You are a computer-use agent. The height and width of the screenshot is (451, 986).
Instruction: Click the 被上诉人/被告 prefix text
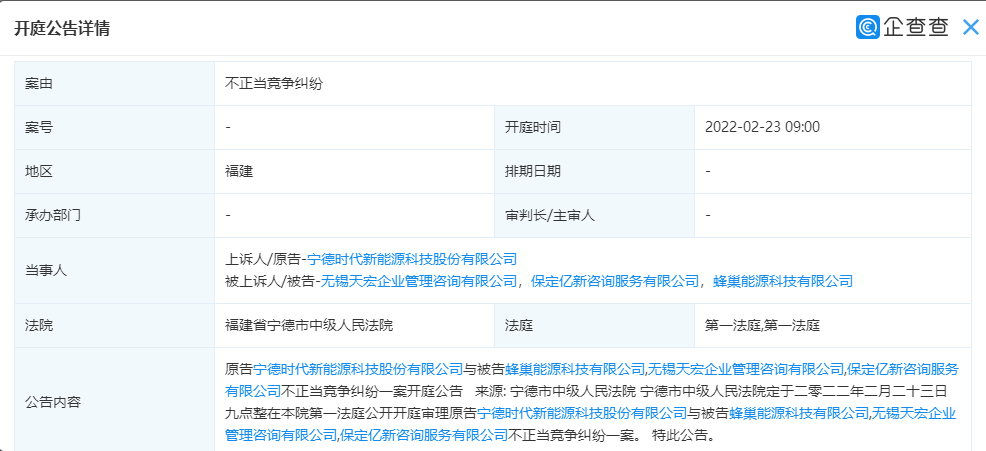click(270, 281)
